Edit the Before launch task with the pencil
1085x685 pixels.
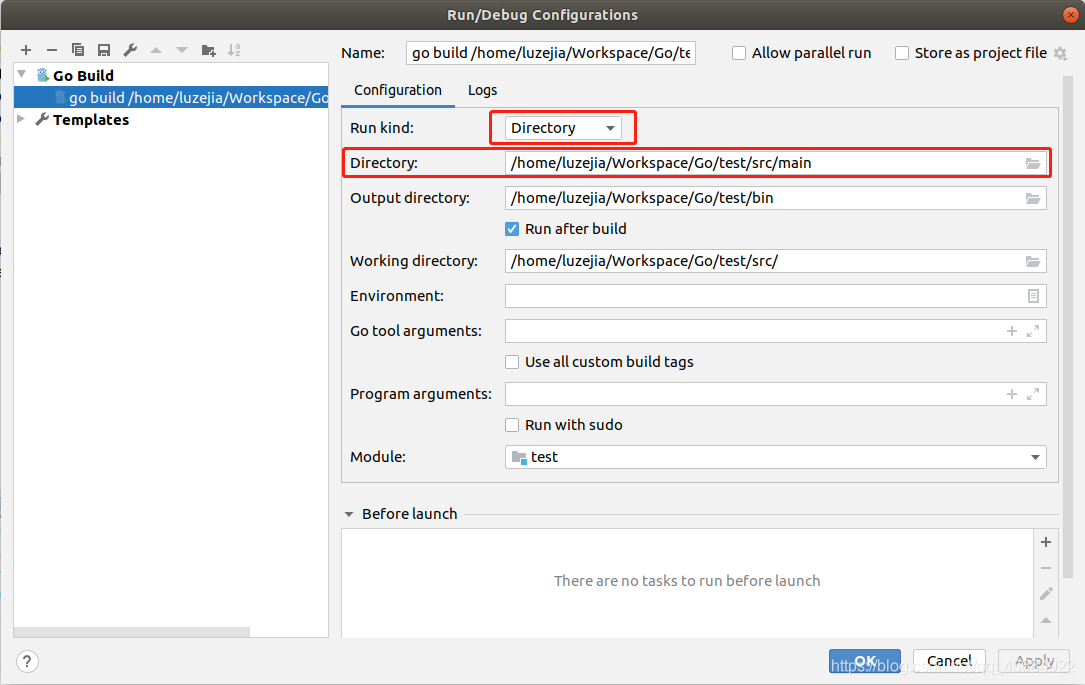(1046, 594)
